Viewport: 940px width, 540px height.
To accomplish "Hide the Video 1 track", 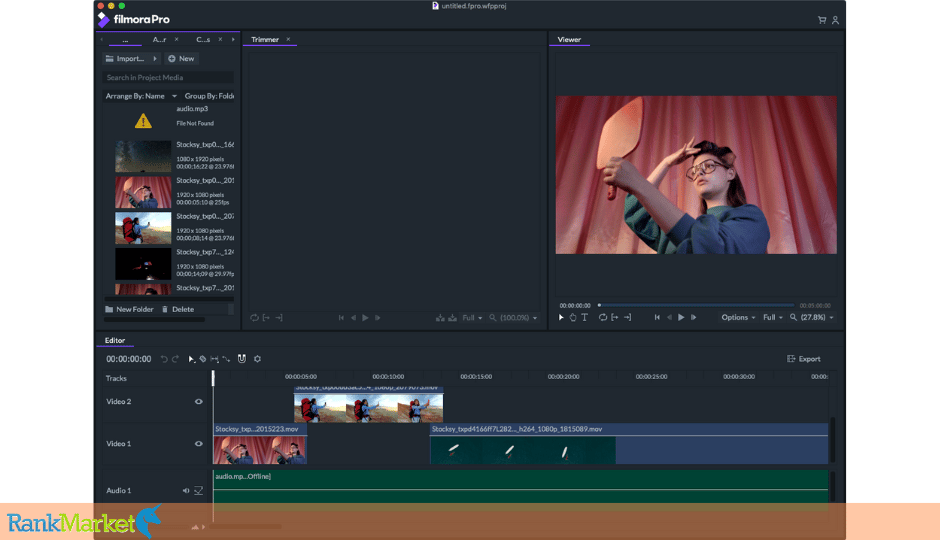I will (198, 444).
